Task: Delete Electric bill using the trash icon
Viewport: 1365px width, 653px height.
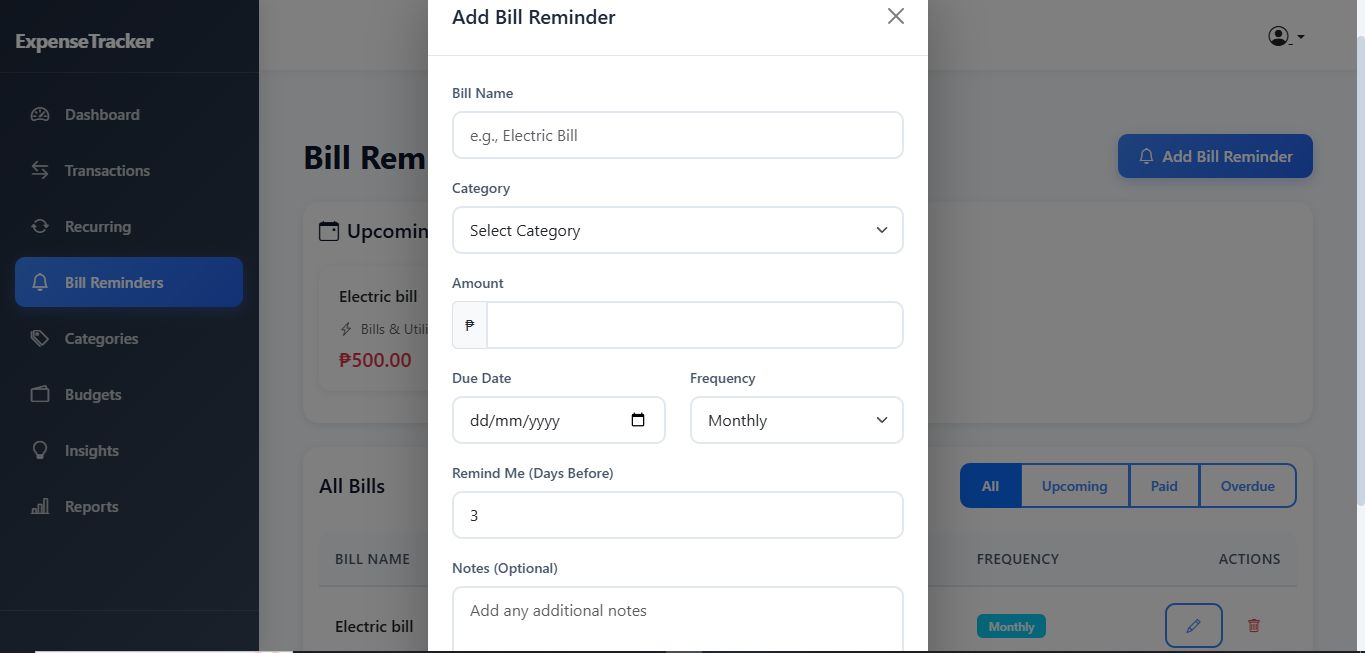Action: [1254, 626]
